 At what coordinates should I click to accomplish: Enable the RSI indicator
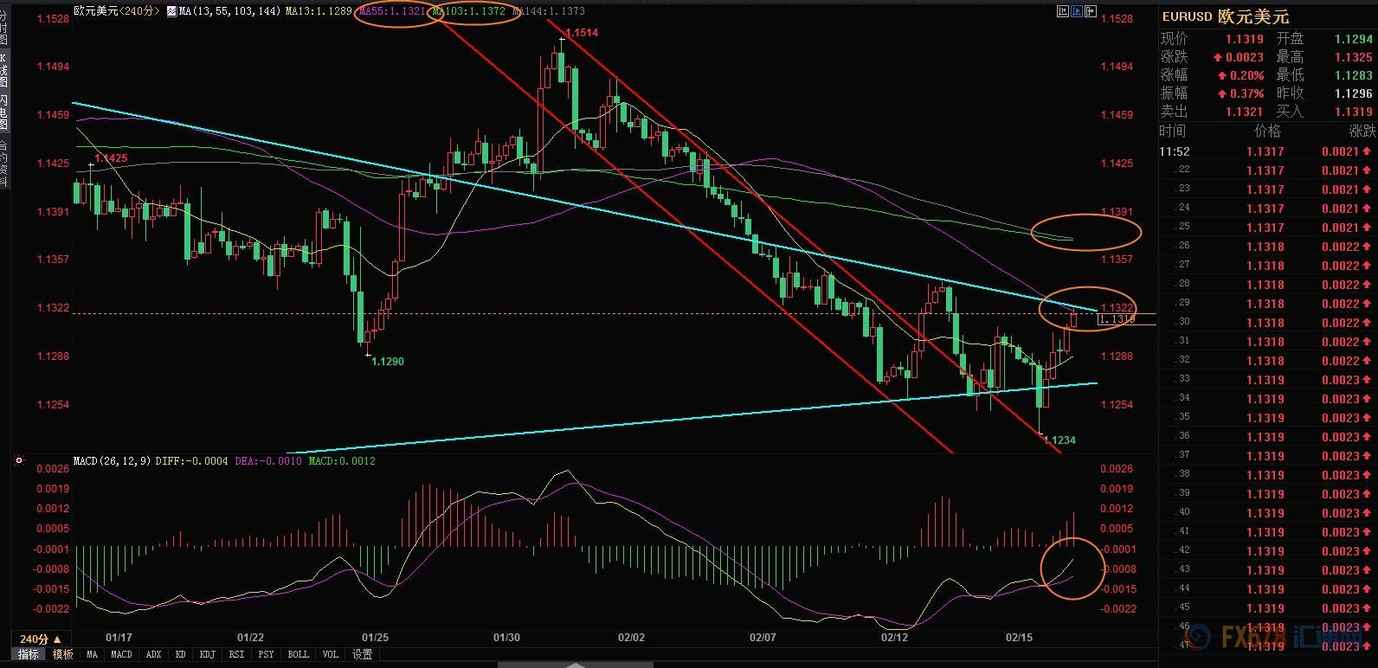[236, 655]
